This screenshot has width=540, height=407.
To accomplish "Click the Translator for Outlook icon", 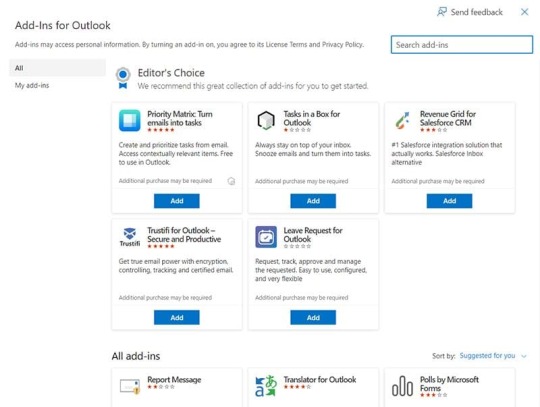I will point(266,386).
